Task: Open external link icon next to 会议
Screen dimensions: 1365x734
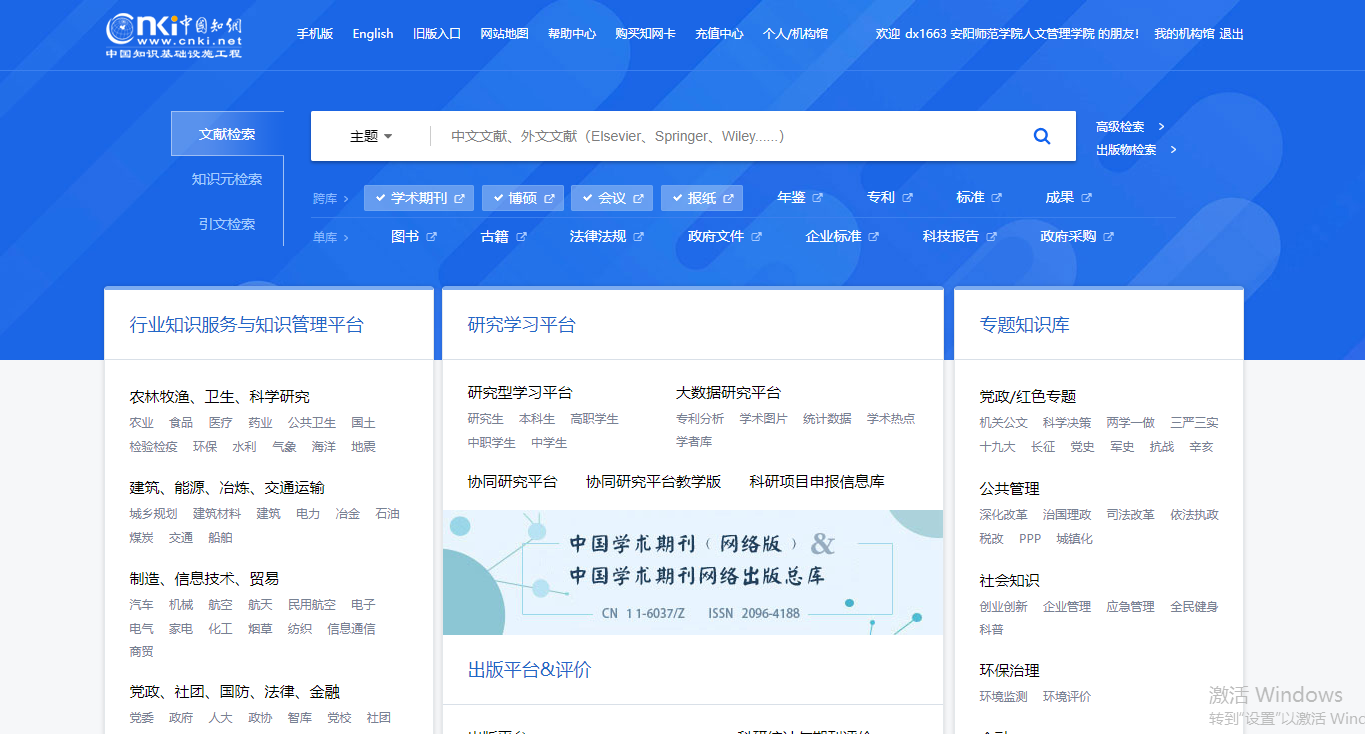Action: [x=639, y=198]
